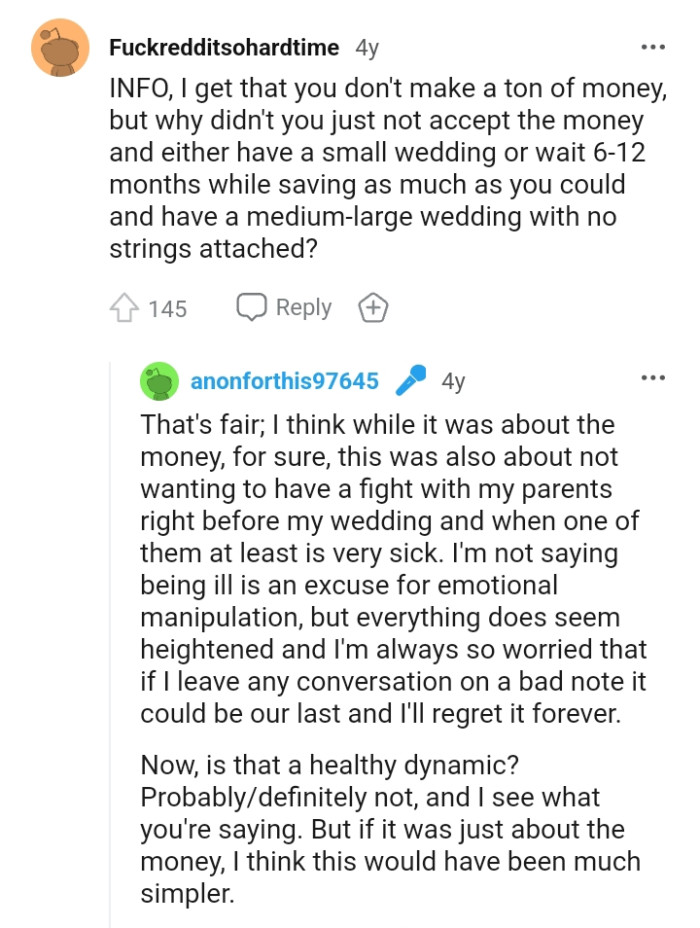This screenshot has width=700, height=928.
Task: Click the award pentagon to open award options
Action: tap(372, 307)
